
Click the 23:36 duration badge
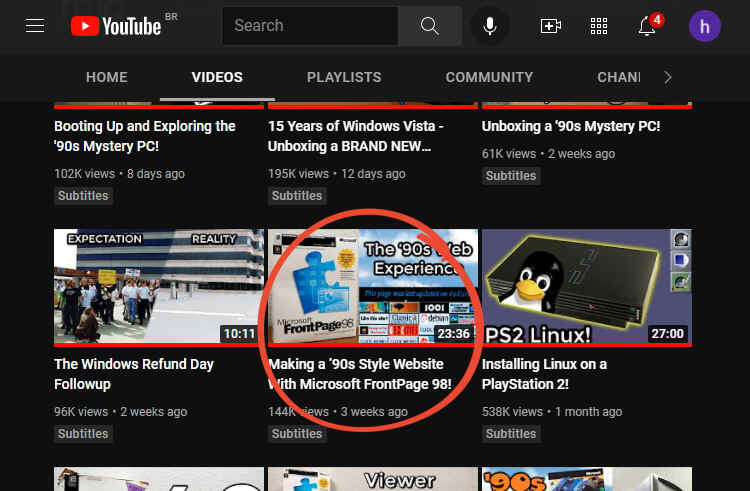[x=453, y=333]
